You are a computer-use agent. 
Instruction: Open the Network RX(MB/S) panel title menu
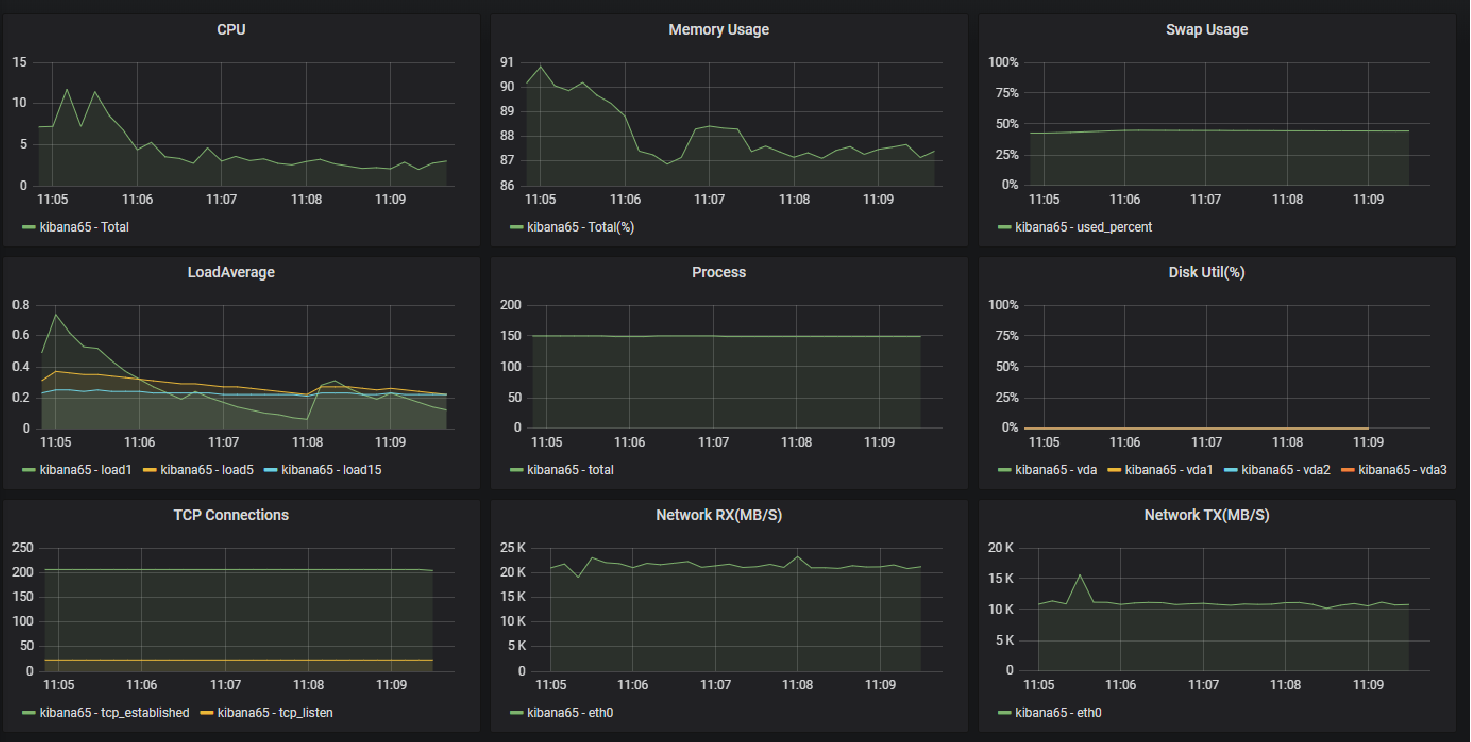click(x=718, y=515)
